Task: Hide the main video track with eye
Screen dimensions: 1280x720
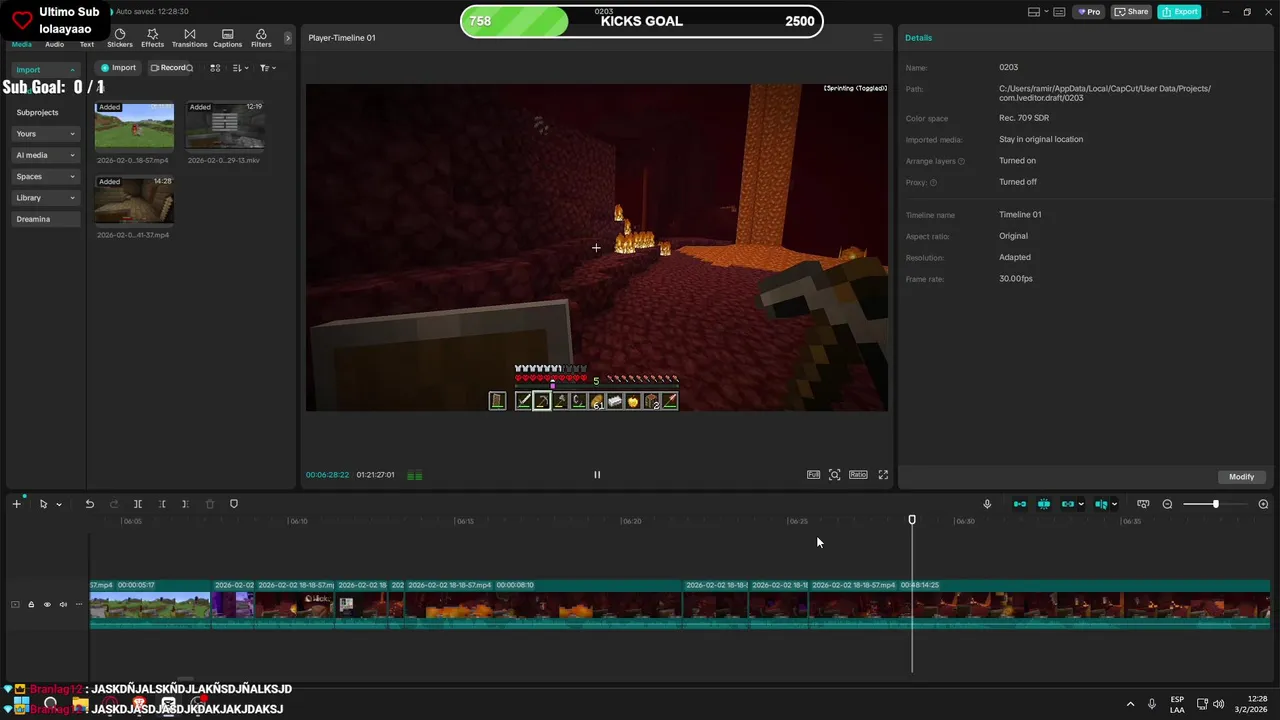Action: click(47, 604)
